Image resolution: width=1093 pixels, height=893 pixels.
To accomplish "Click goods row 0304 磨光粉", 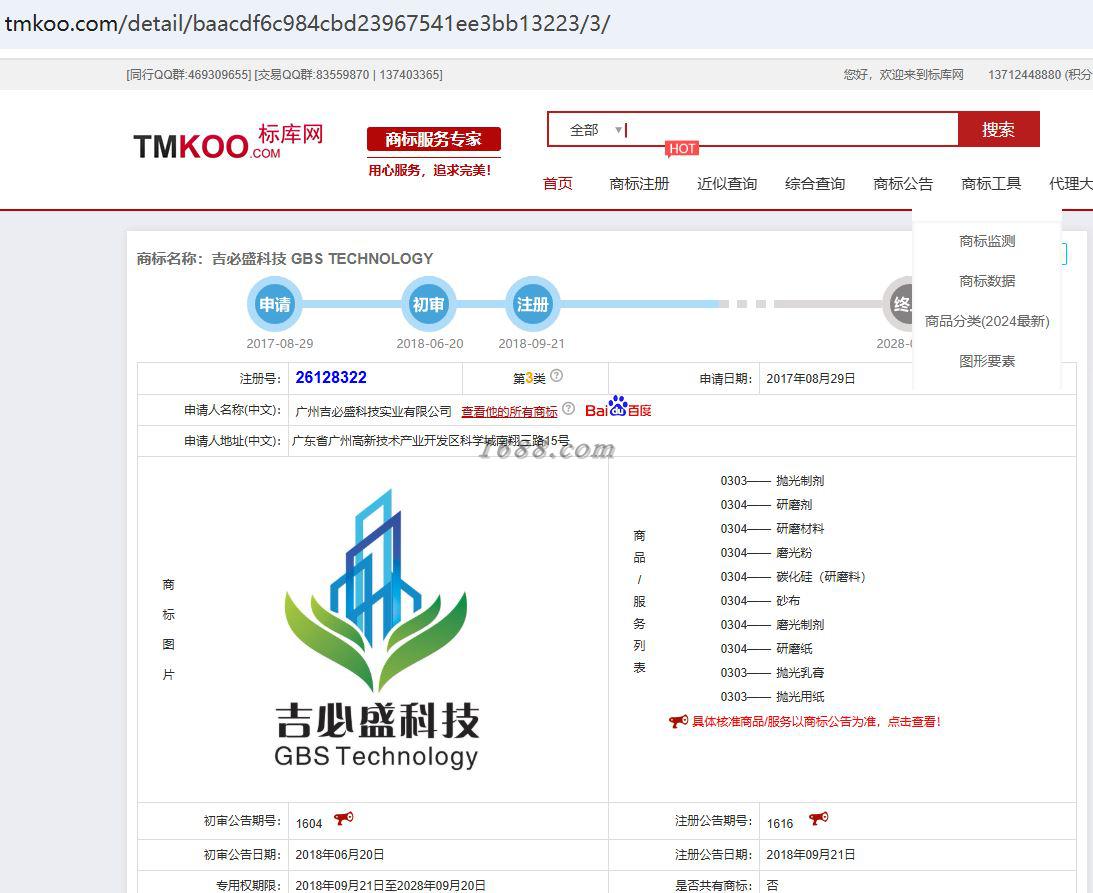I will coord(766,553).
